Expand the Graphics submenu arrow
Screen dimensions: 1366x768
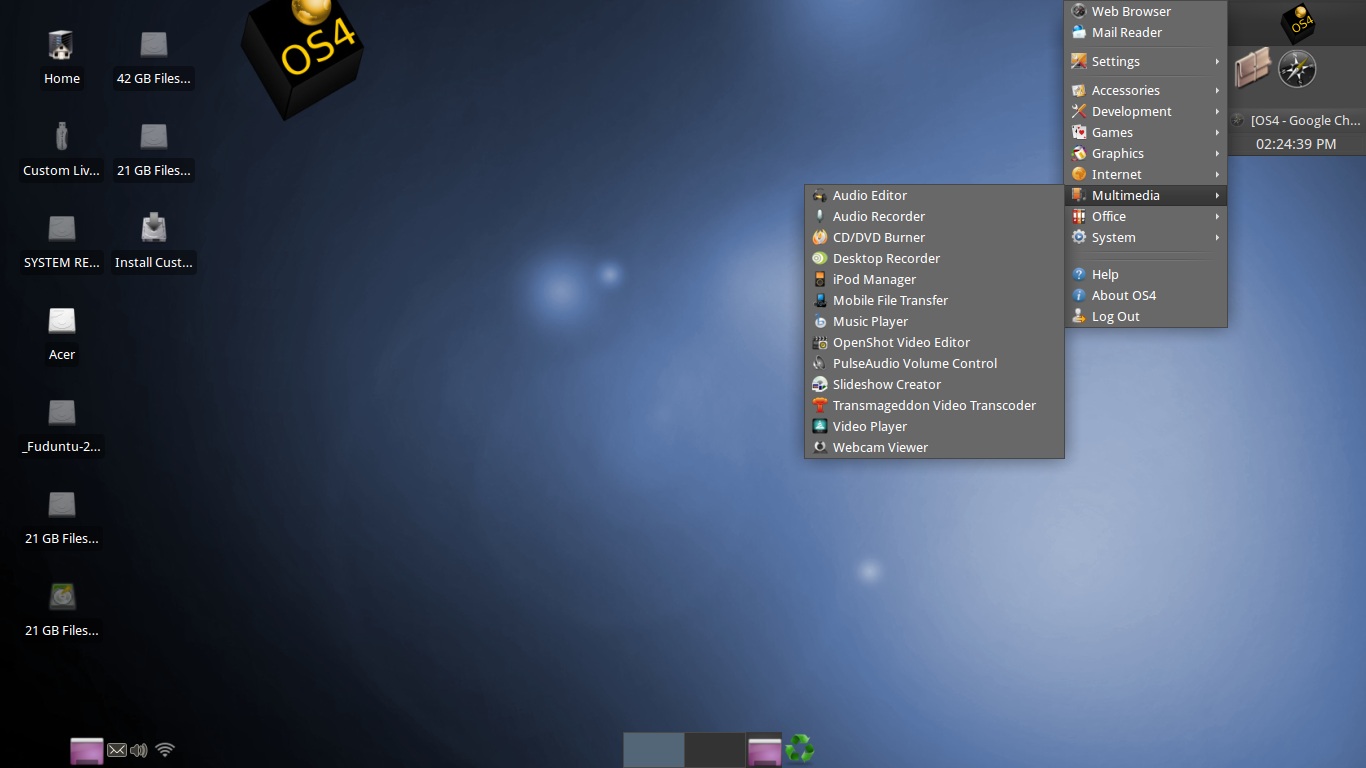coord(1217,154)
